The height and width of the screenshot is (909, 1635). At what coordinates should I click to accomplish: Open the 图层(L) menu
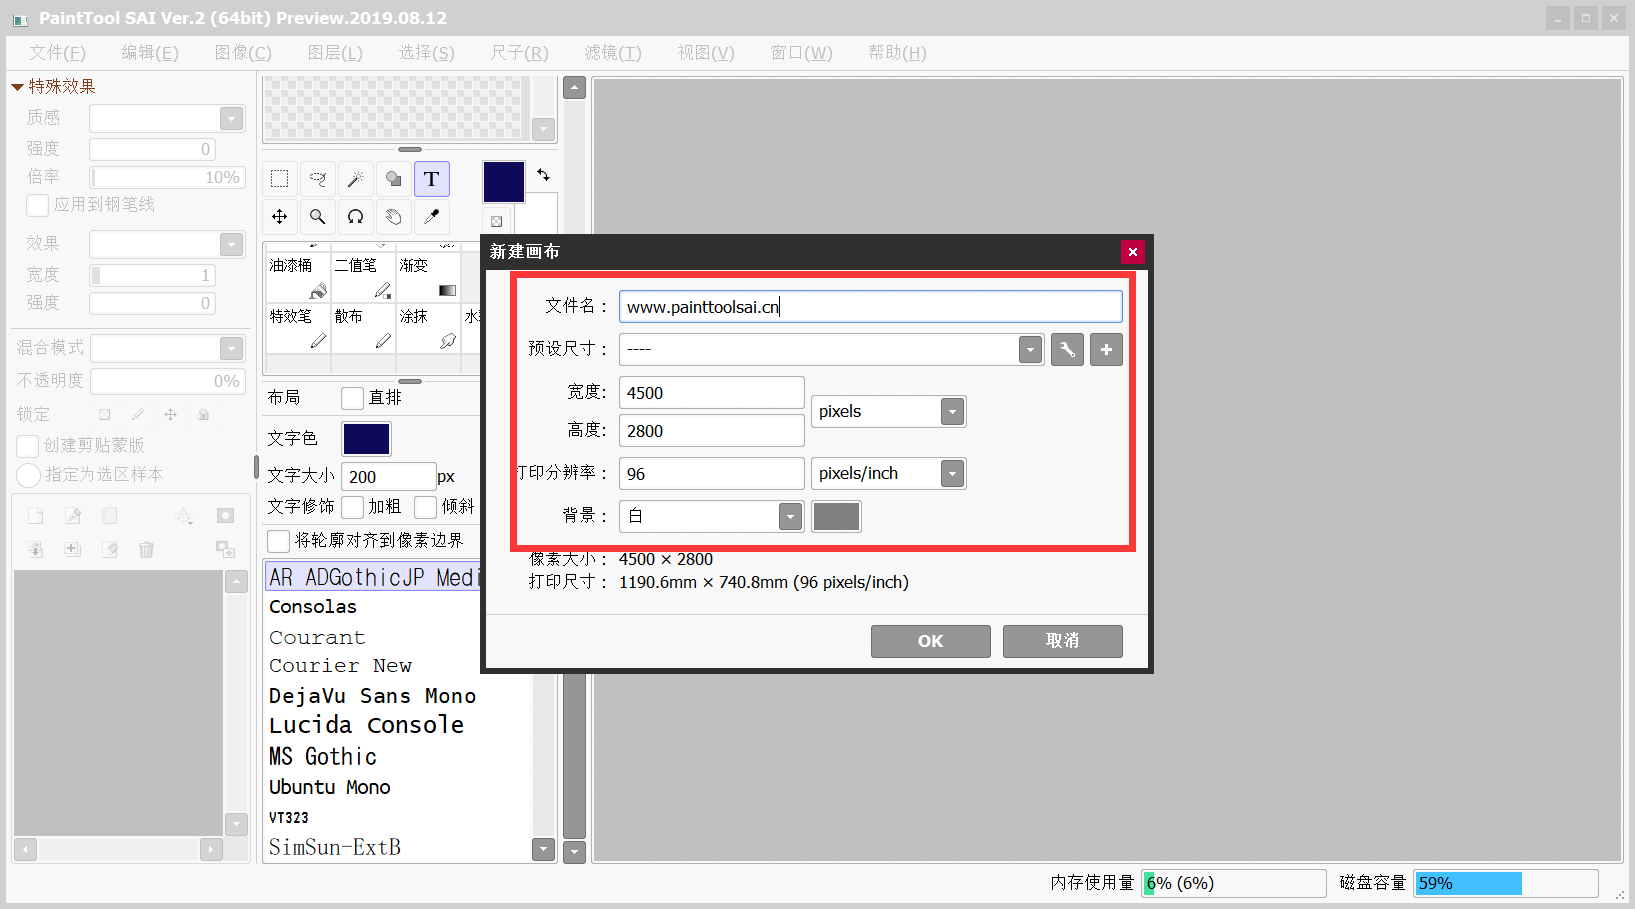pos(335,53)
